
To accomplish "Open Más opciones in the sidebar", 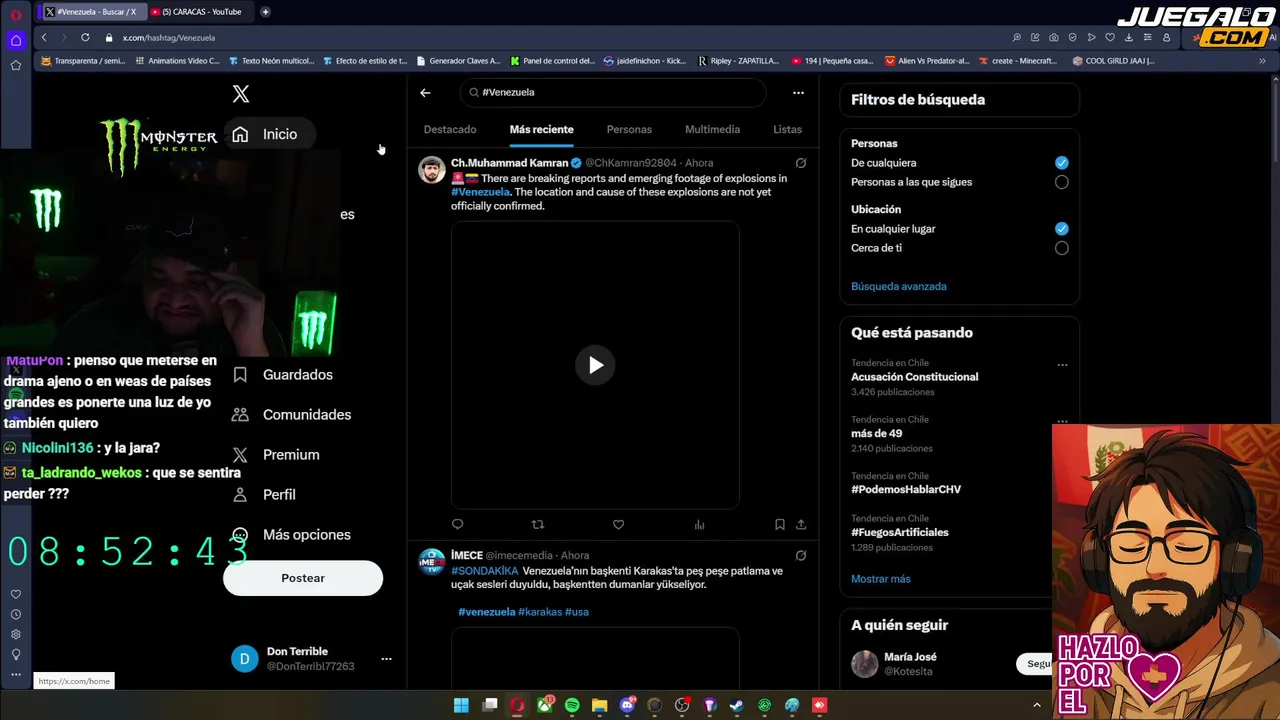I will click(x=290, y=535).
